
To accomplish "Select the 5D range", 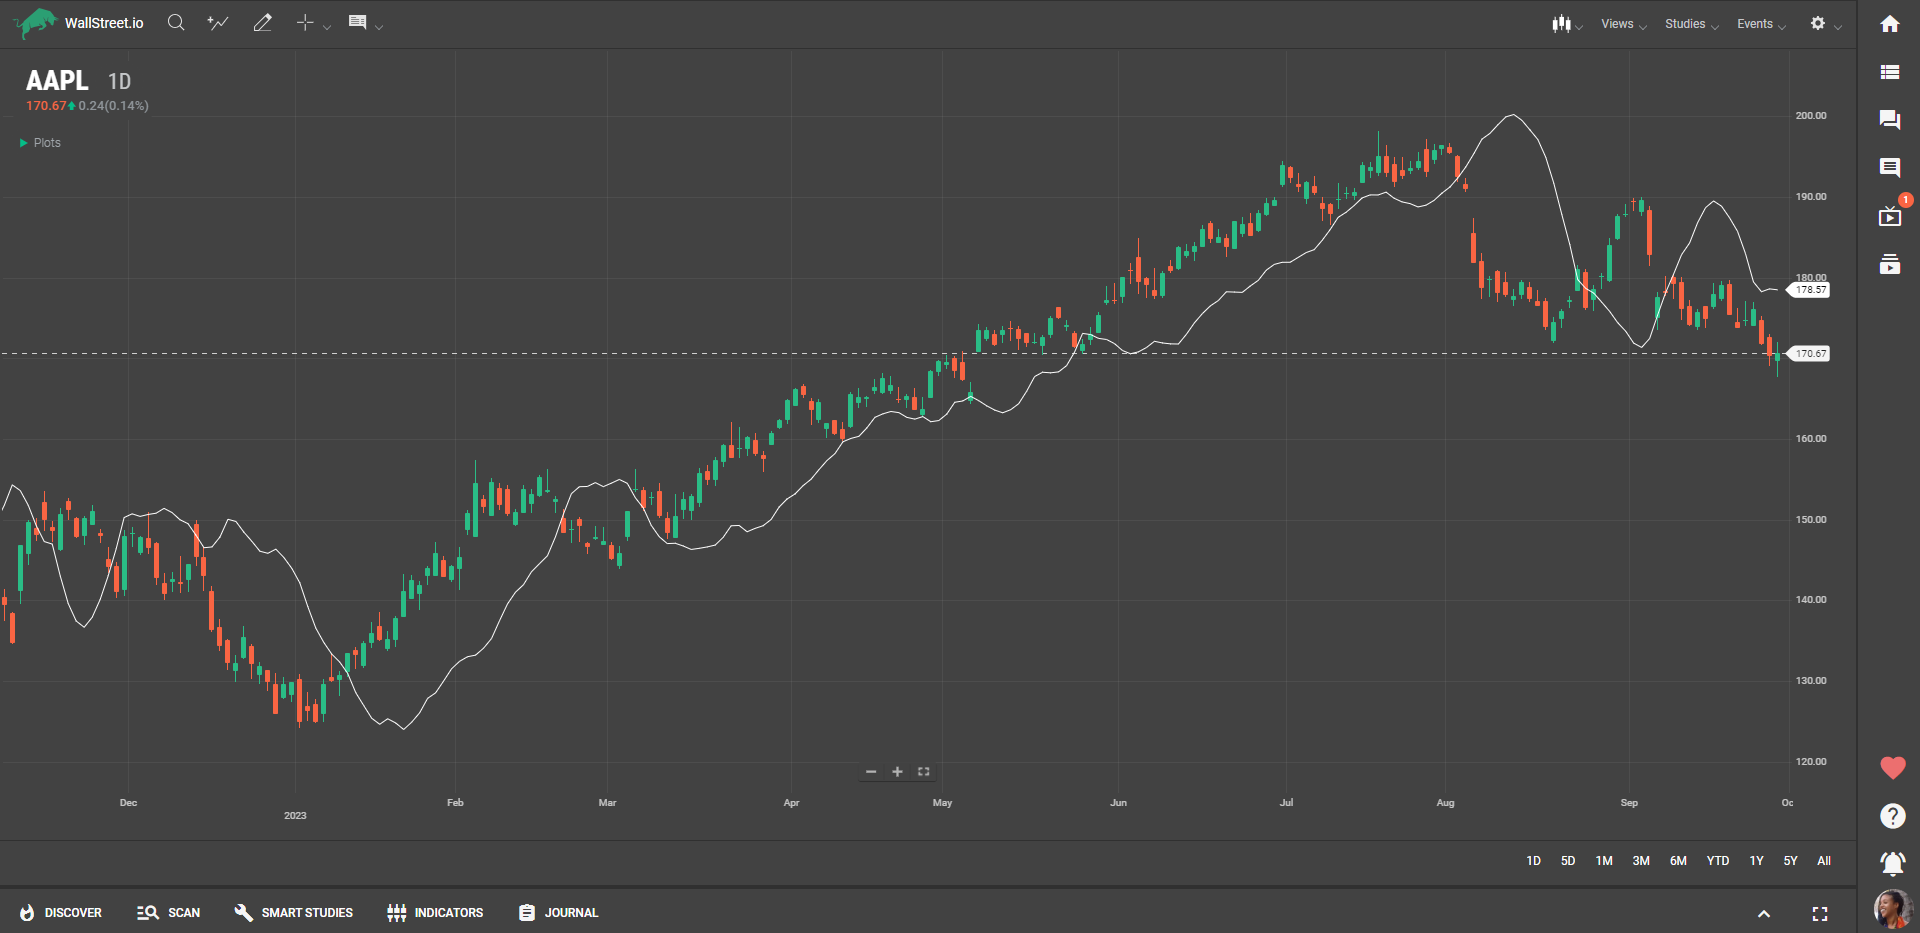I will [x=1568, y=861].
